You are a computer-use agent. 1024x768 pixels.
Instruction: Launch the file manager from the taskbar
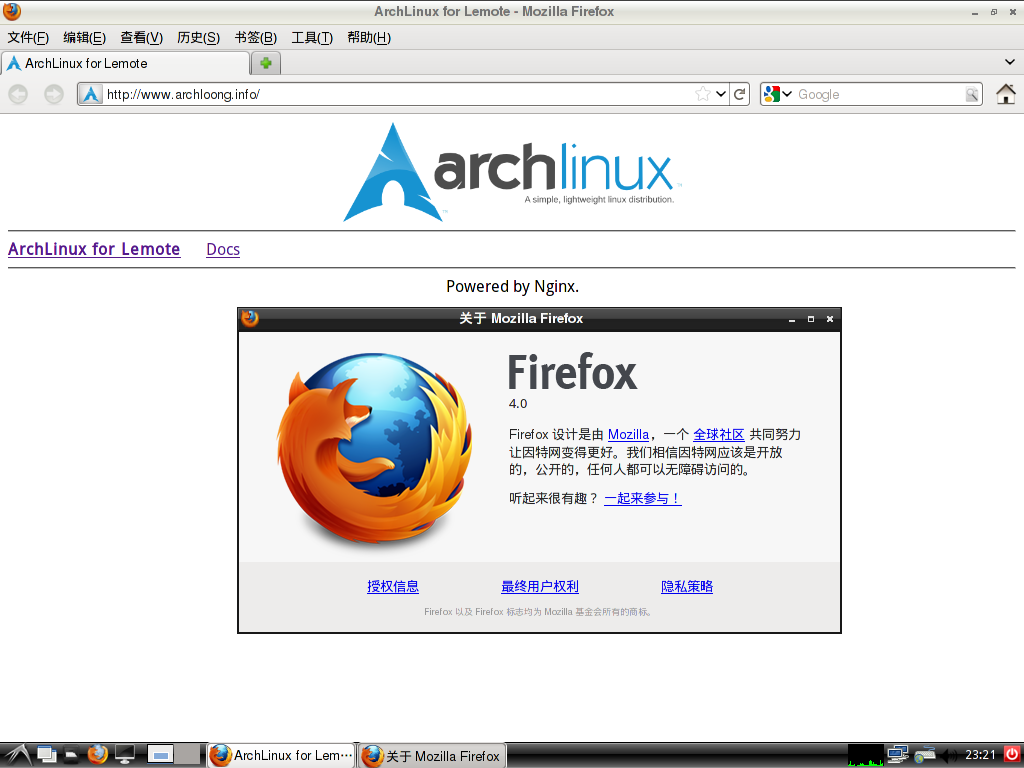pos(71,755)
